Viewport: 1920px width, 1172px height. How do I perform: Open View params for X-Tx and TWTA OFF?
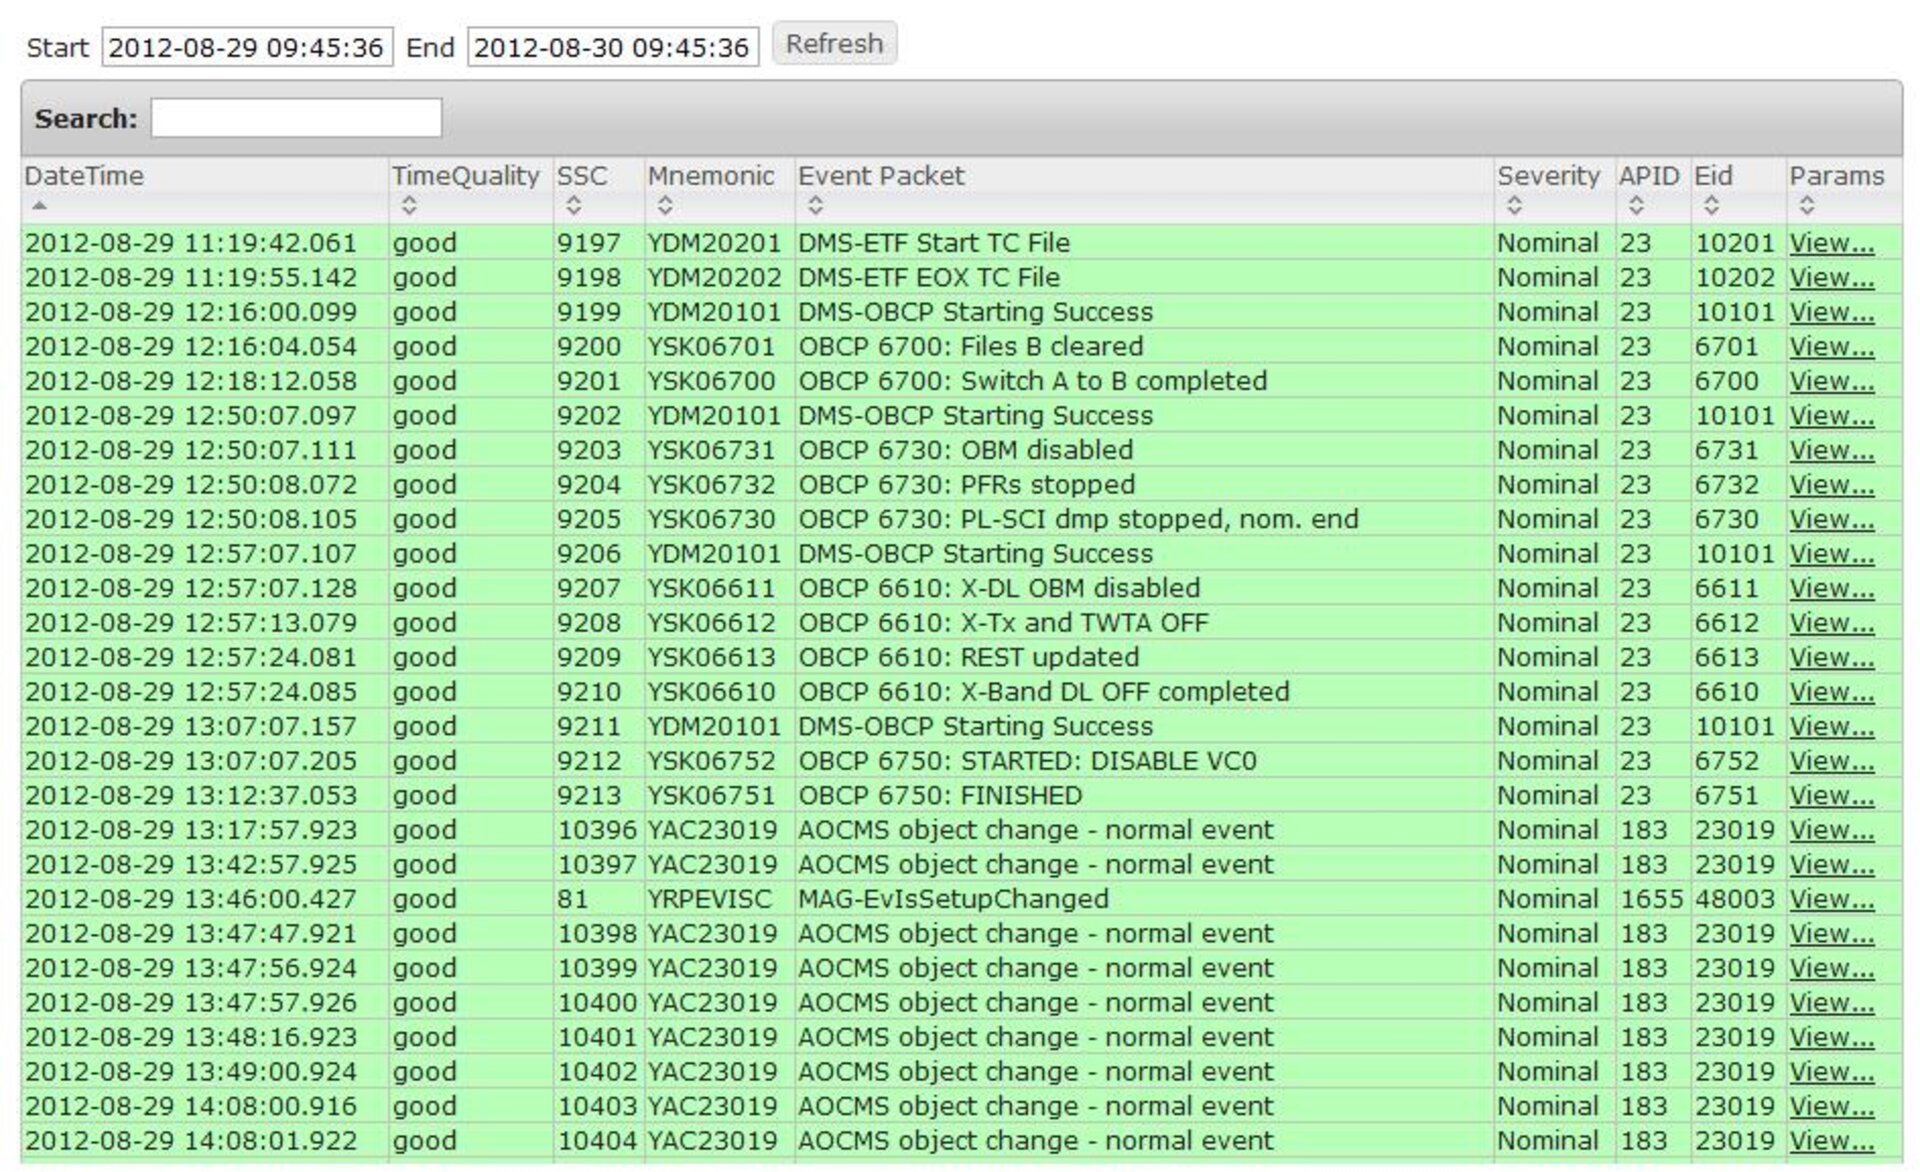pyautogui.click(x=1831, y=622)
